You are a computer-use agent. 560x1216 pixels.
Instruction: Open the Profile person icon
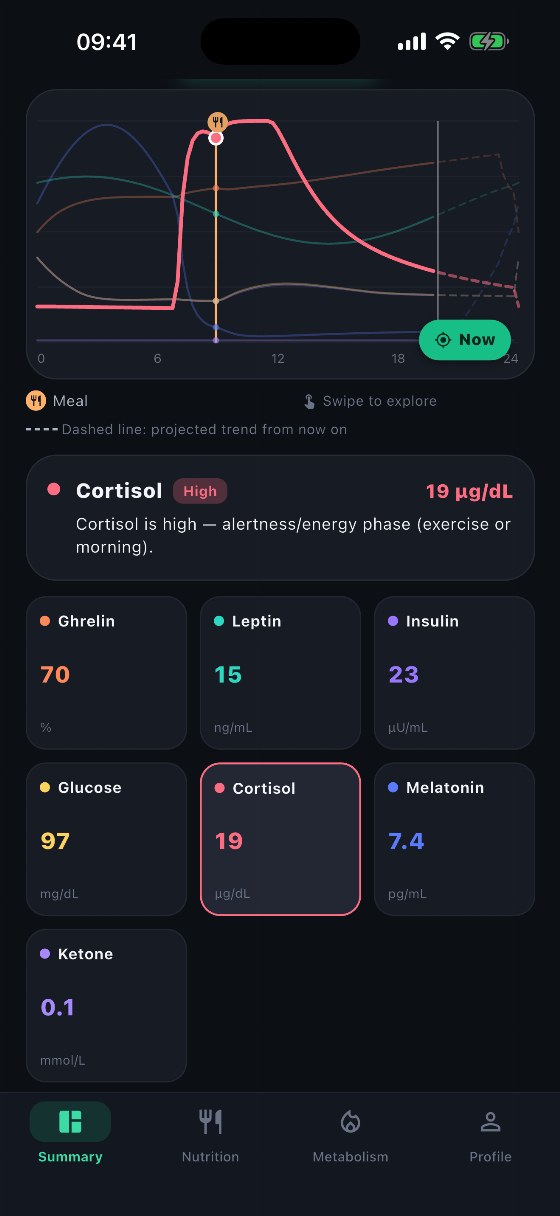click(x=490, y=1121)
